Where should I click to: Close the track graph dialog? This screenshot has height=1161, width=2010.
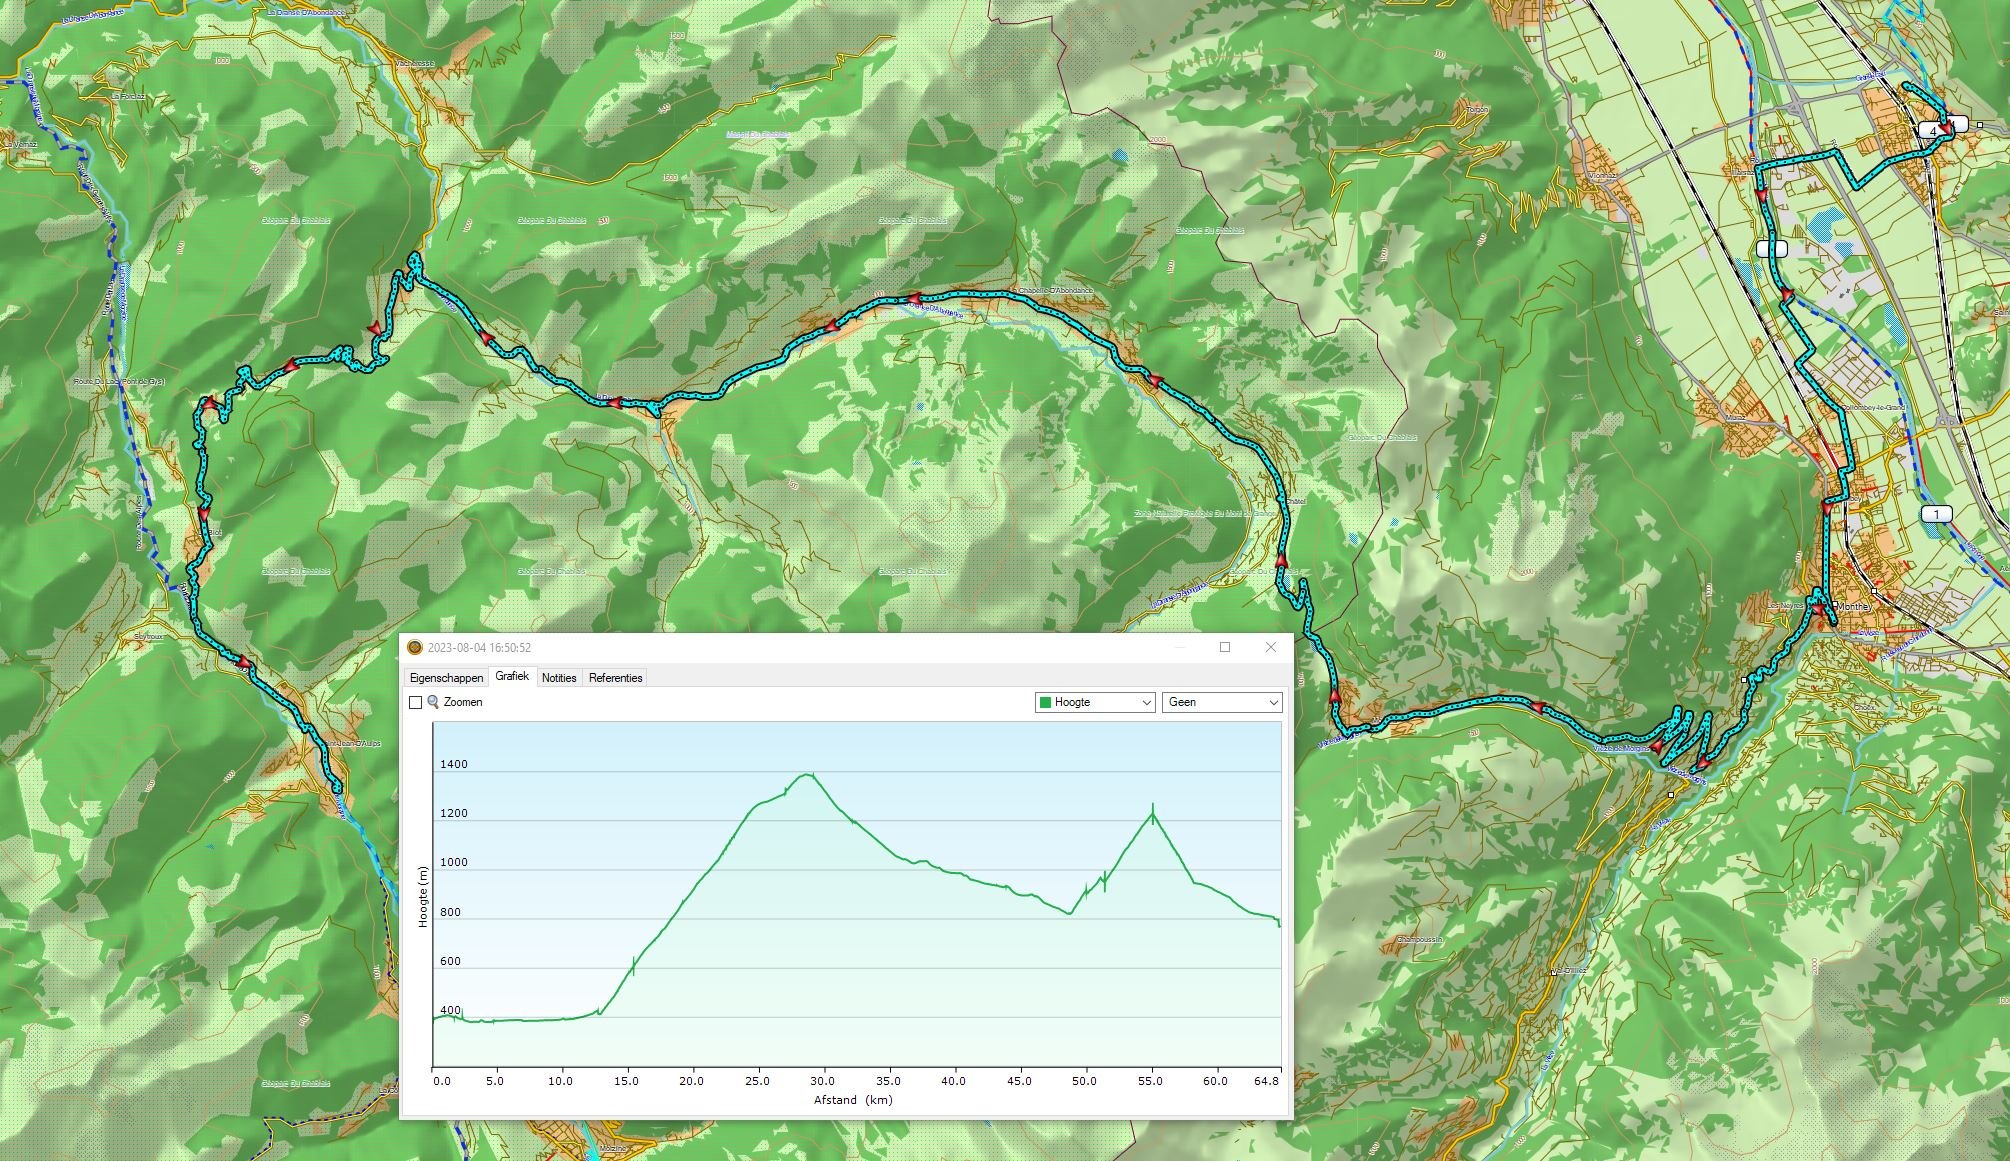(1270, 647)
